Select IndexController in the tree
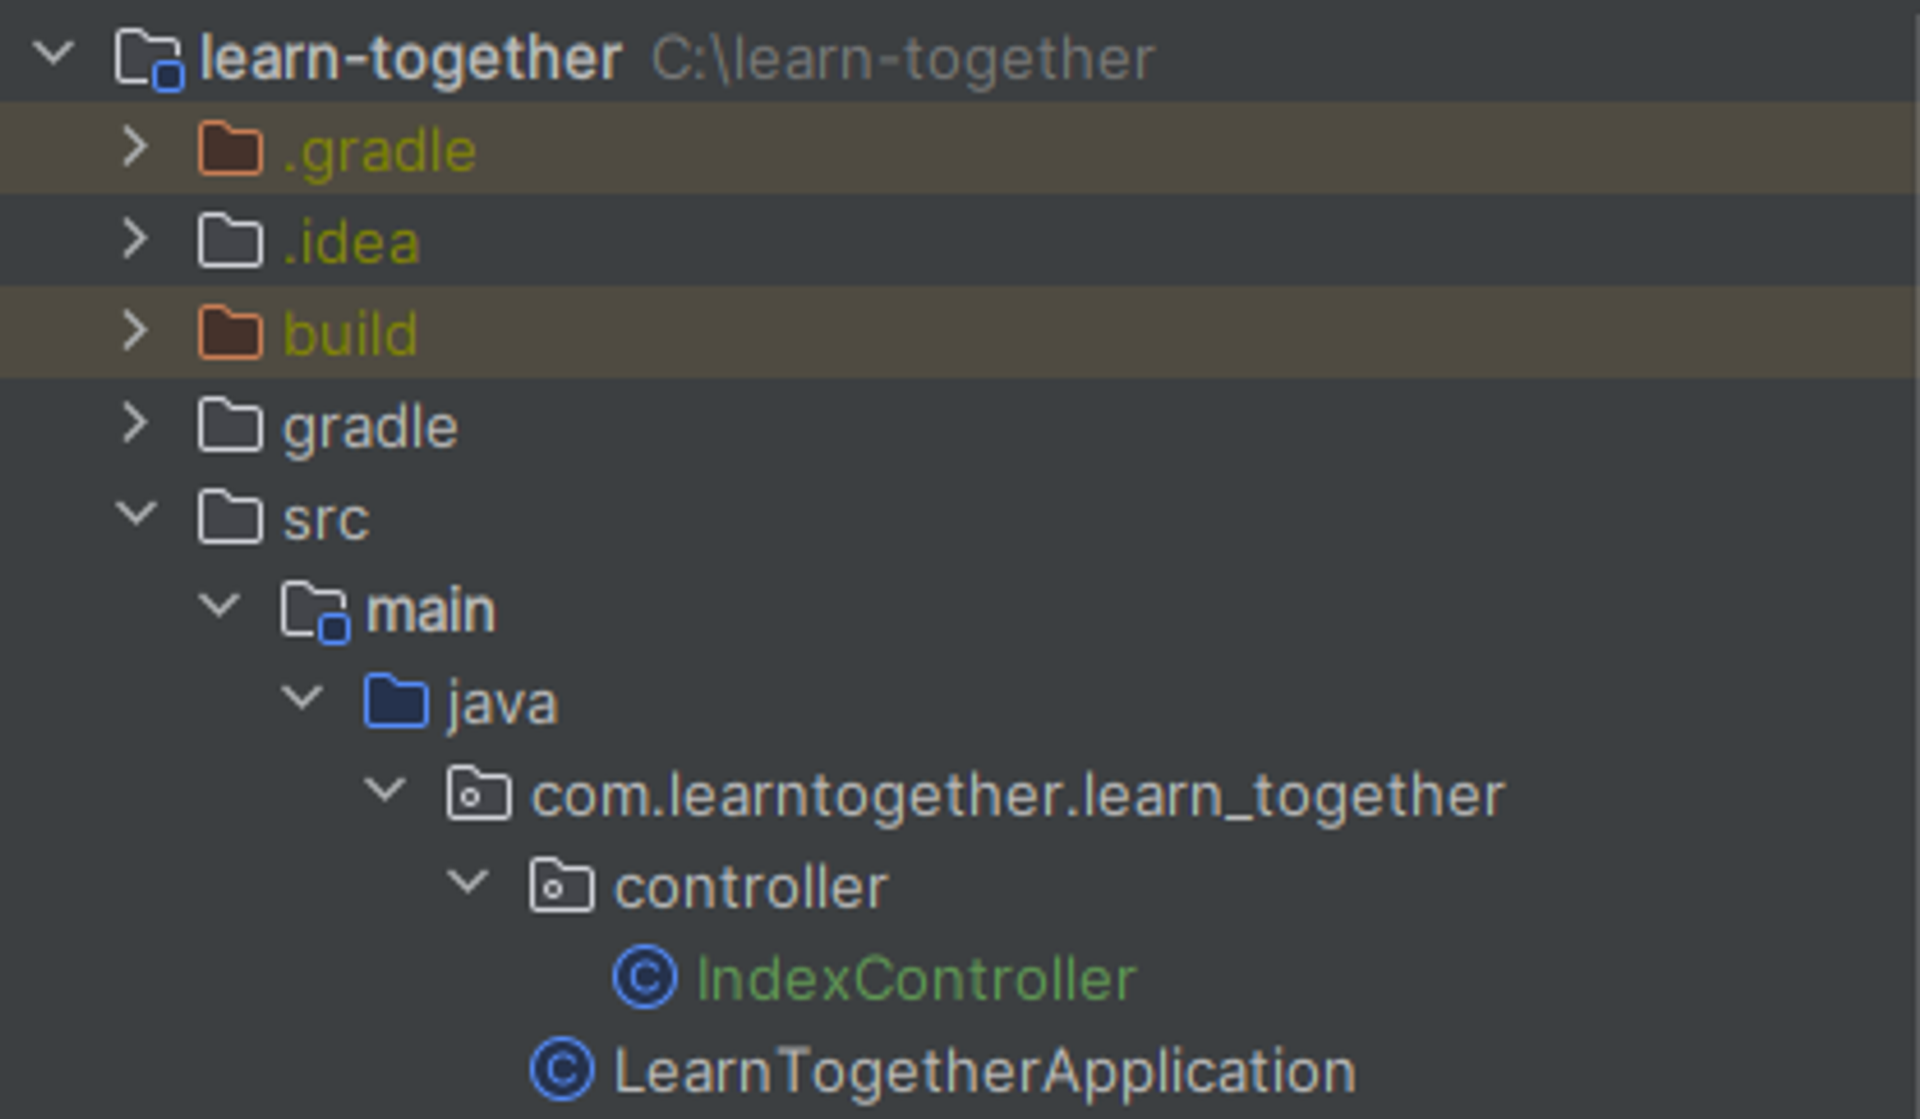Screen dimensions: 1920x1119 tap(916, 978)
